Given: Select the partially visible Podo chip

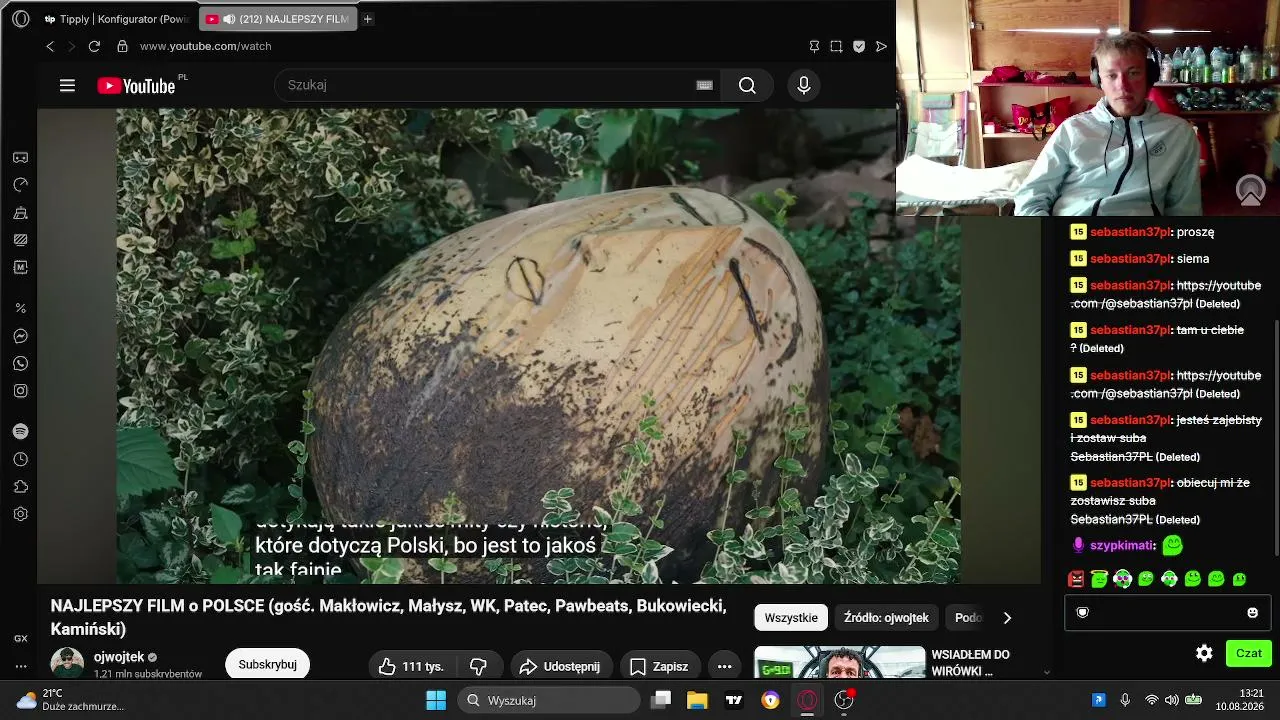Looking at the screenshot, I should (x=968, y=618).
